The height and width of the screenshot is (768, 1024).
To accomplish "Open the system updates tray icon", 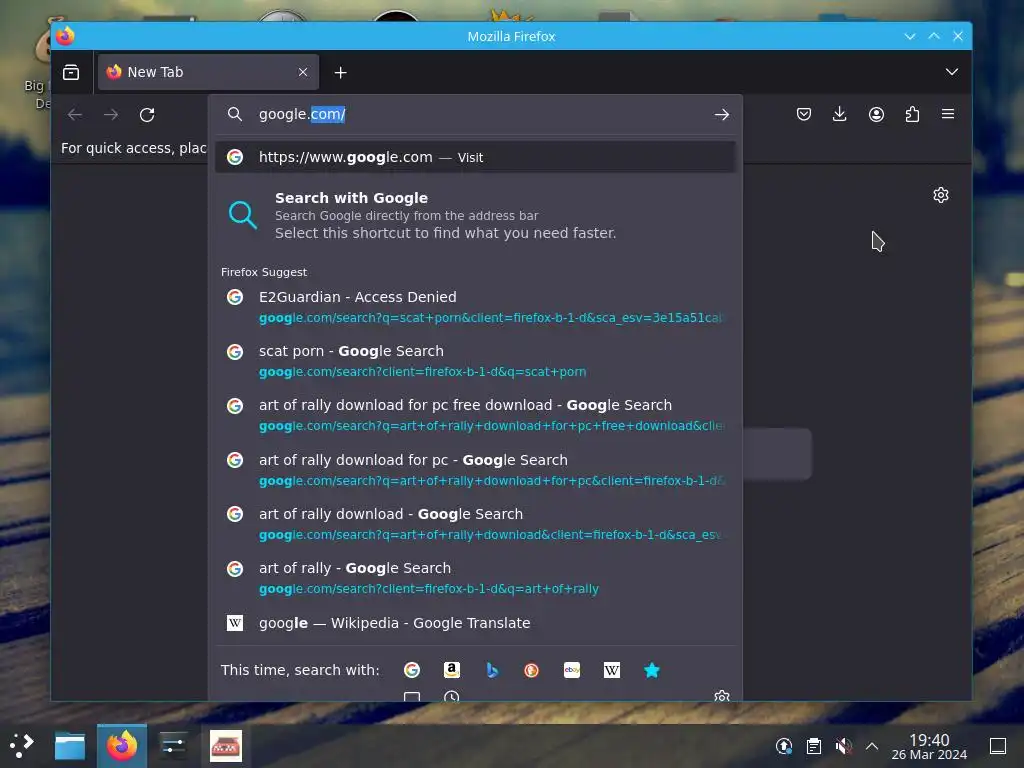I will 784,745.
